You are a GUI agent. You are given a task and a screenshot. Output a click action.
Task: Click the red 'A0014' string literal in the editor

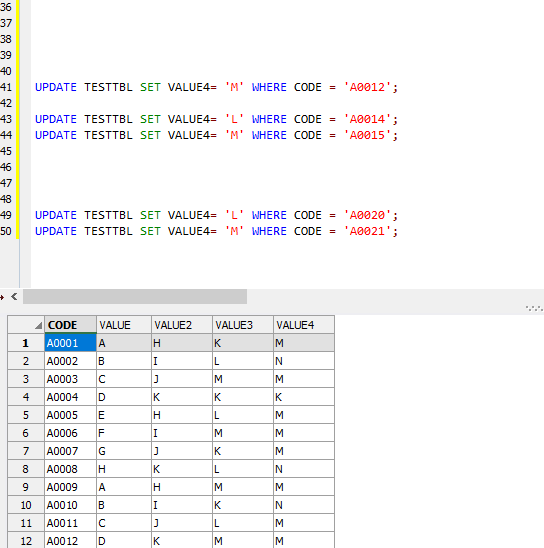[367, 119]
